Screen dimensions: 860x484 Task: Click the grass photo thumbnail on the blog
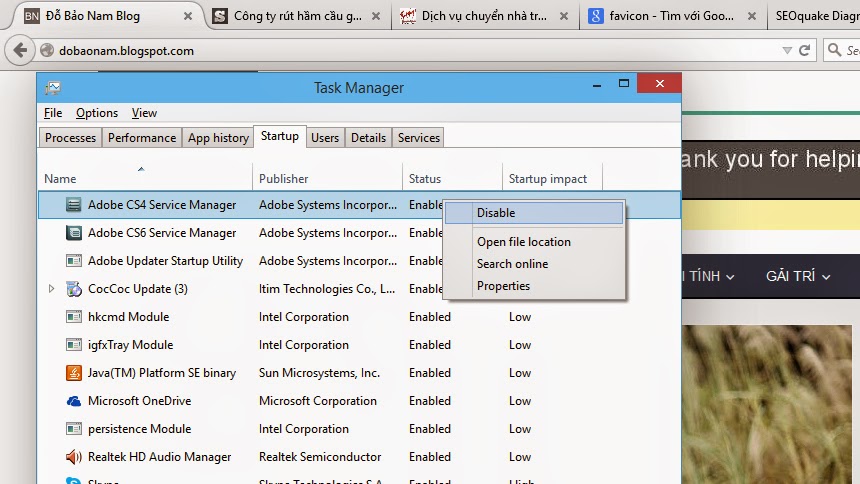[x=767, y=404]
